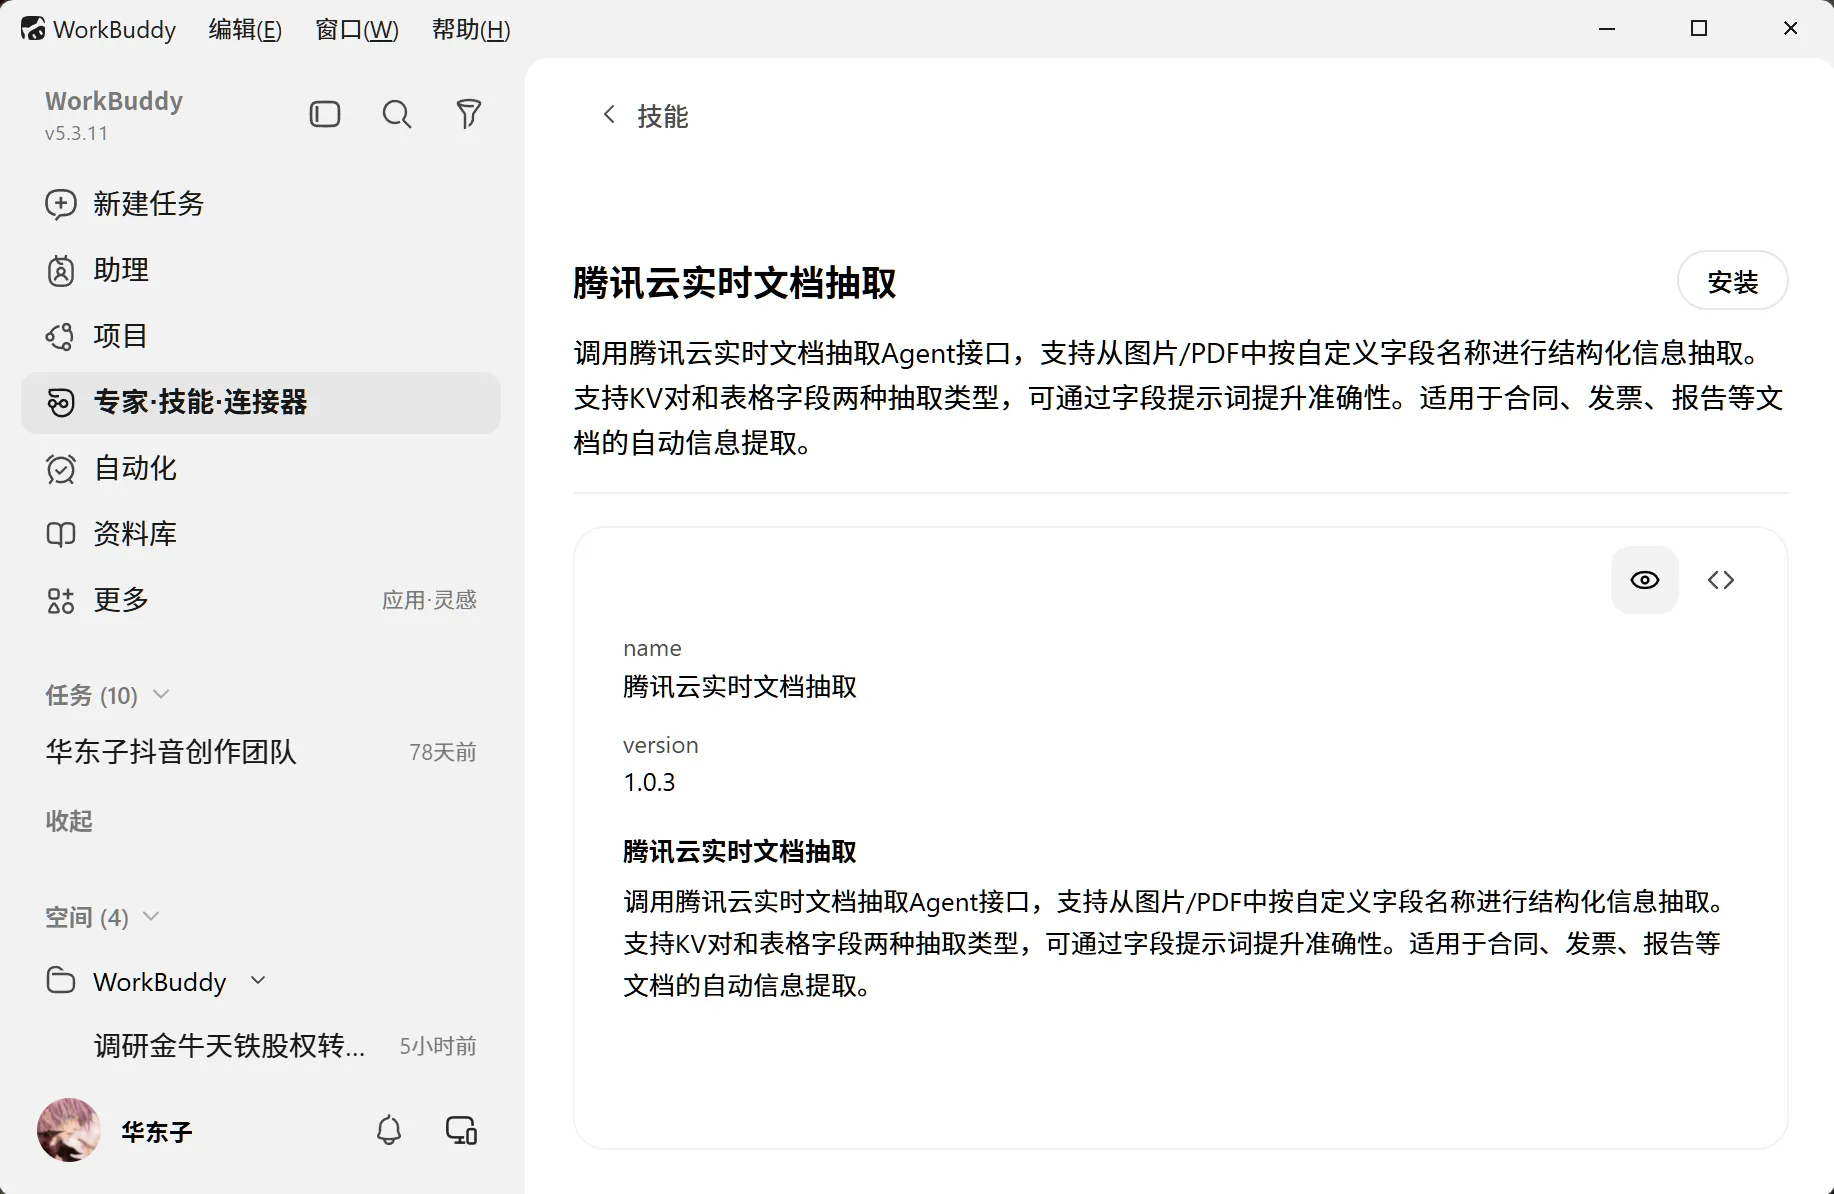The width and height of the screenshot is (1834, 1194).
Task: Install the 腾讯云实时文档抽取 skill
Action: tap(1732, 281)
